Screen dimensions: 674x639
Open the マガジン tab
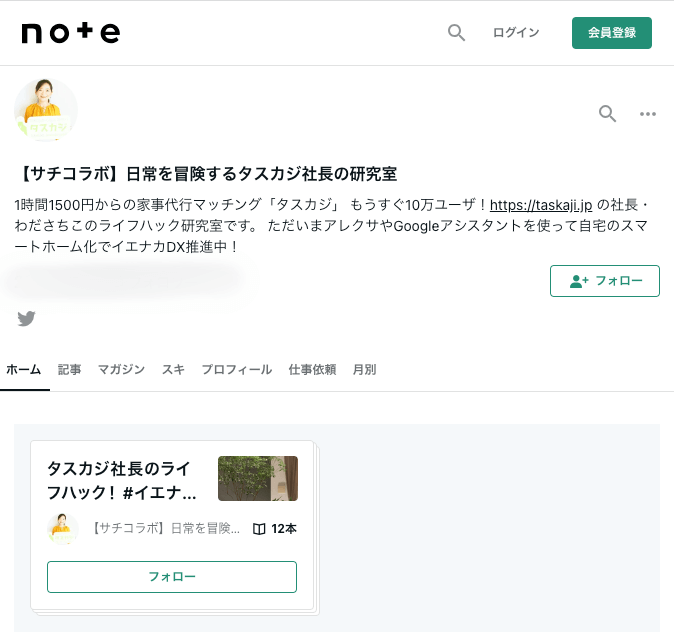click(121, 369)
